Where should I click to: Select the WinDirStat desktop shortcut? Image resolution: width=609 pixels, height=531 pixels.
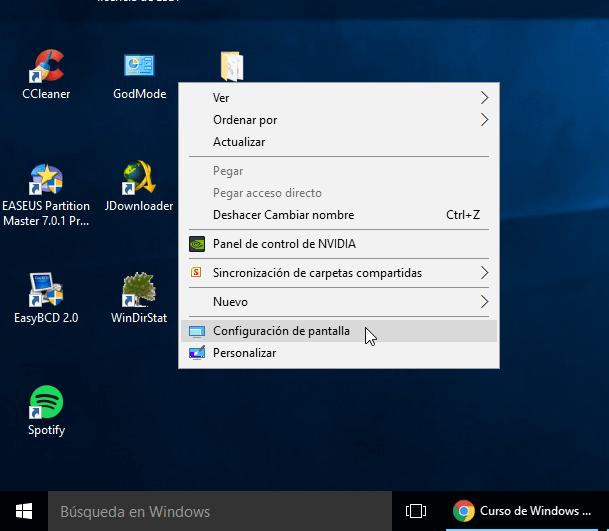tap(139, 298)
